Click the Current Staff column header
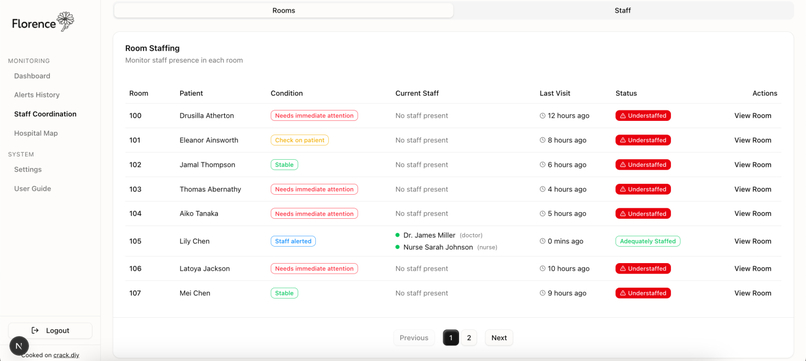The height and width of the screenshot is (361, 806). pyautogui.click(x=417, y=94)
